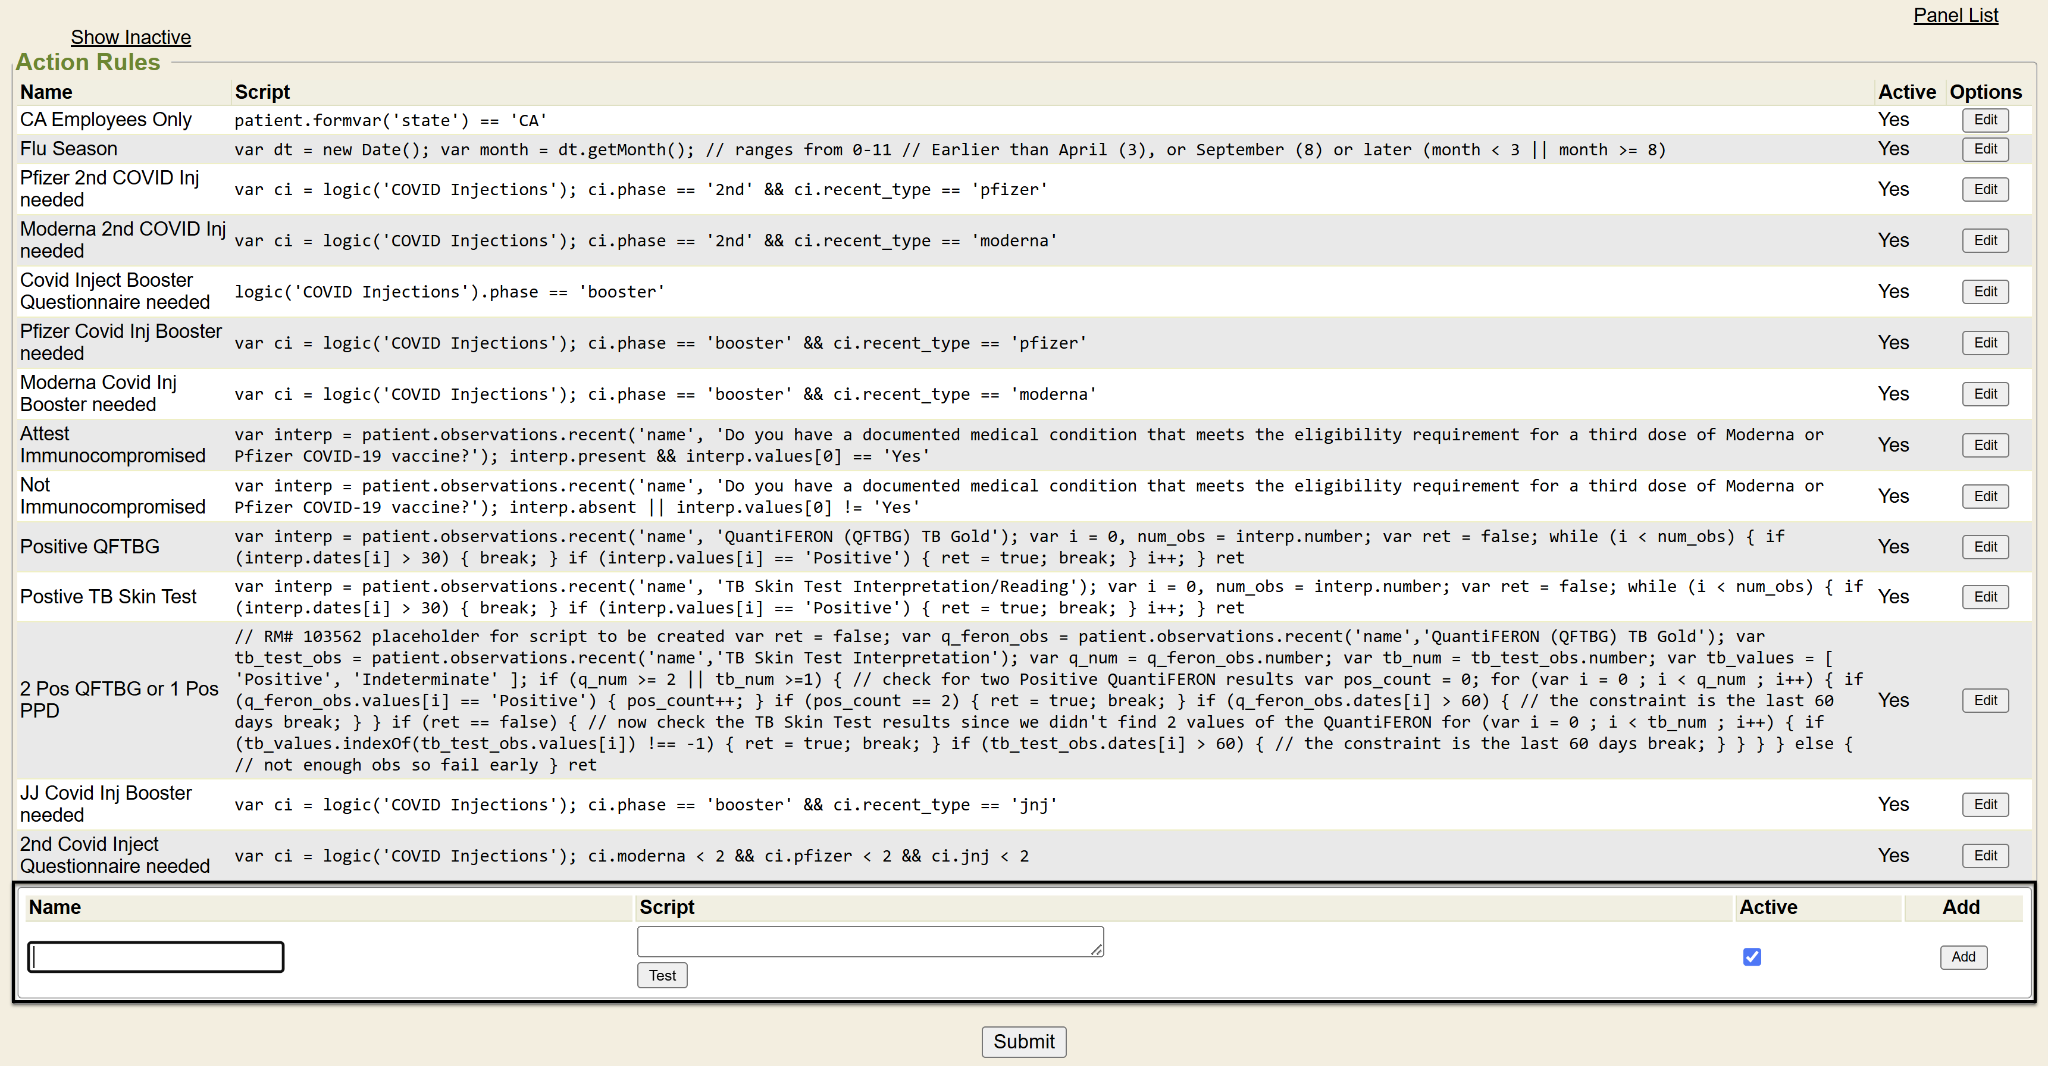Viewport: 2048px width, 1066px height.
Task: Edit the Not Immunocompromised rule
Action: click(1984, 496)
